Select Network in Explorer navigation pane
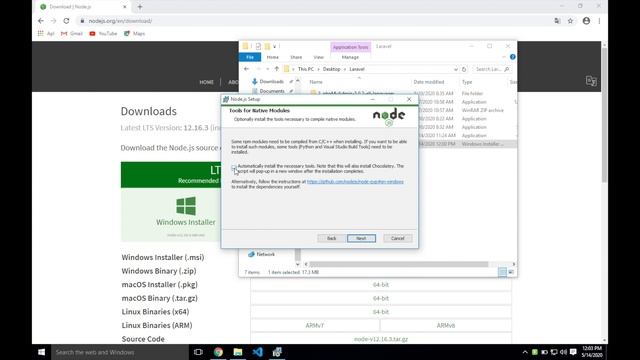This screenshot has height=360, width=640. click(265, 254)
